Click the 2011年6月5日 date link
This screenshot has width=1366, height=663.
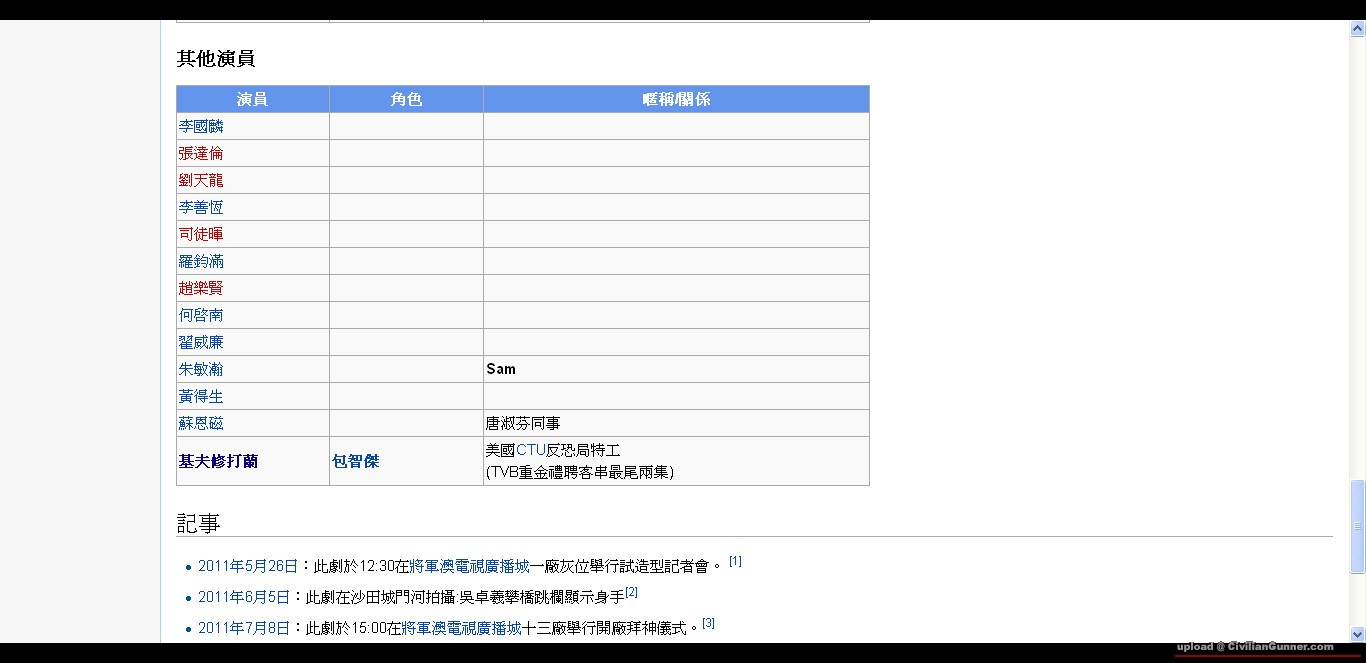(244, 597)
